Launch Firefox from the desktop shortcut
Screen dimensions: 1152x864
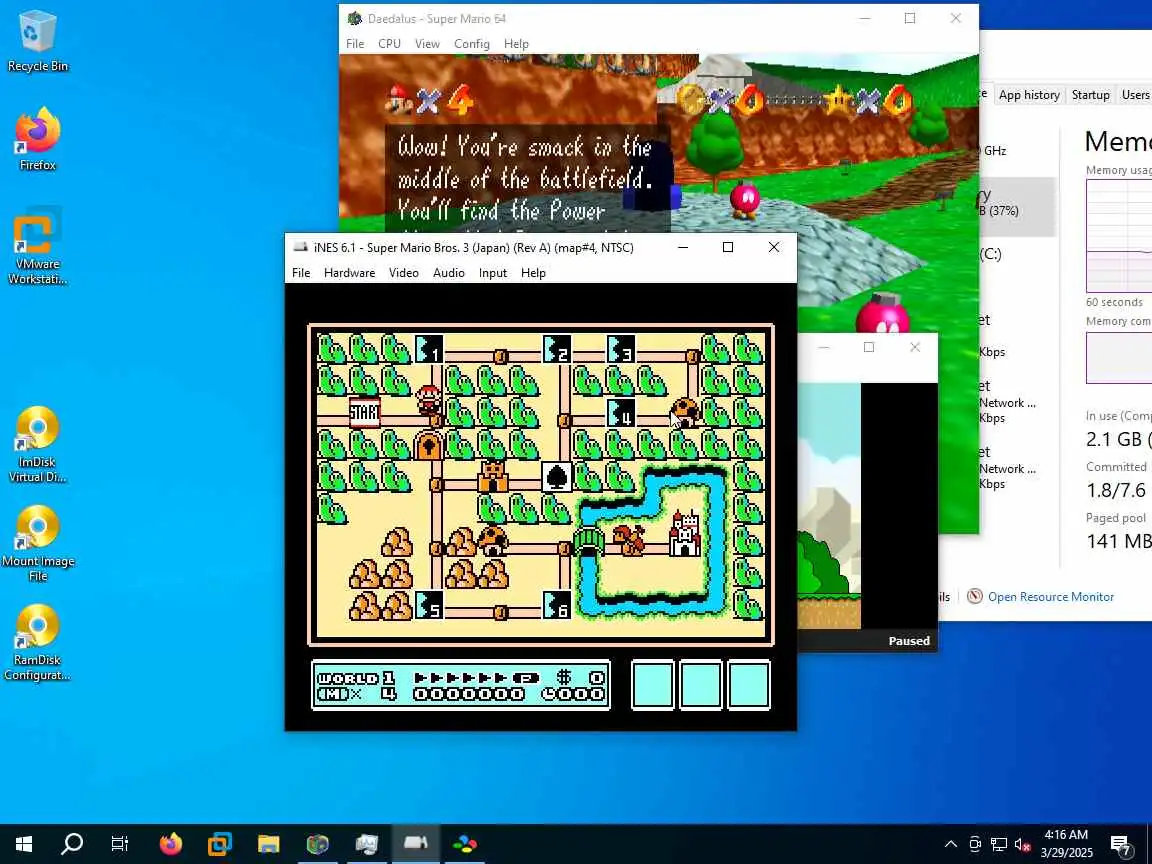pyautogui.click(x=37, y=140)
